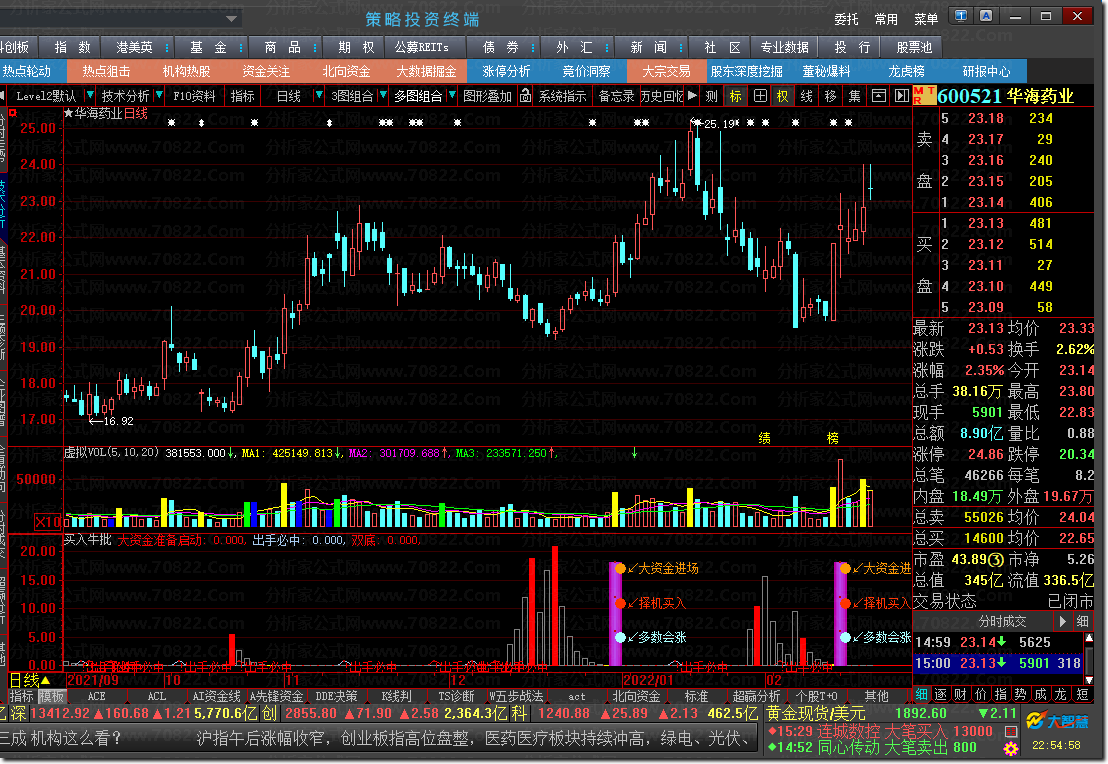The width and height of the screenshot is (1108, 764).
Task: Select the 公募REITs tab
Action: pos(421,47)
